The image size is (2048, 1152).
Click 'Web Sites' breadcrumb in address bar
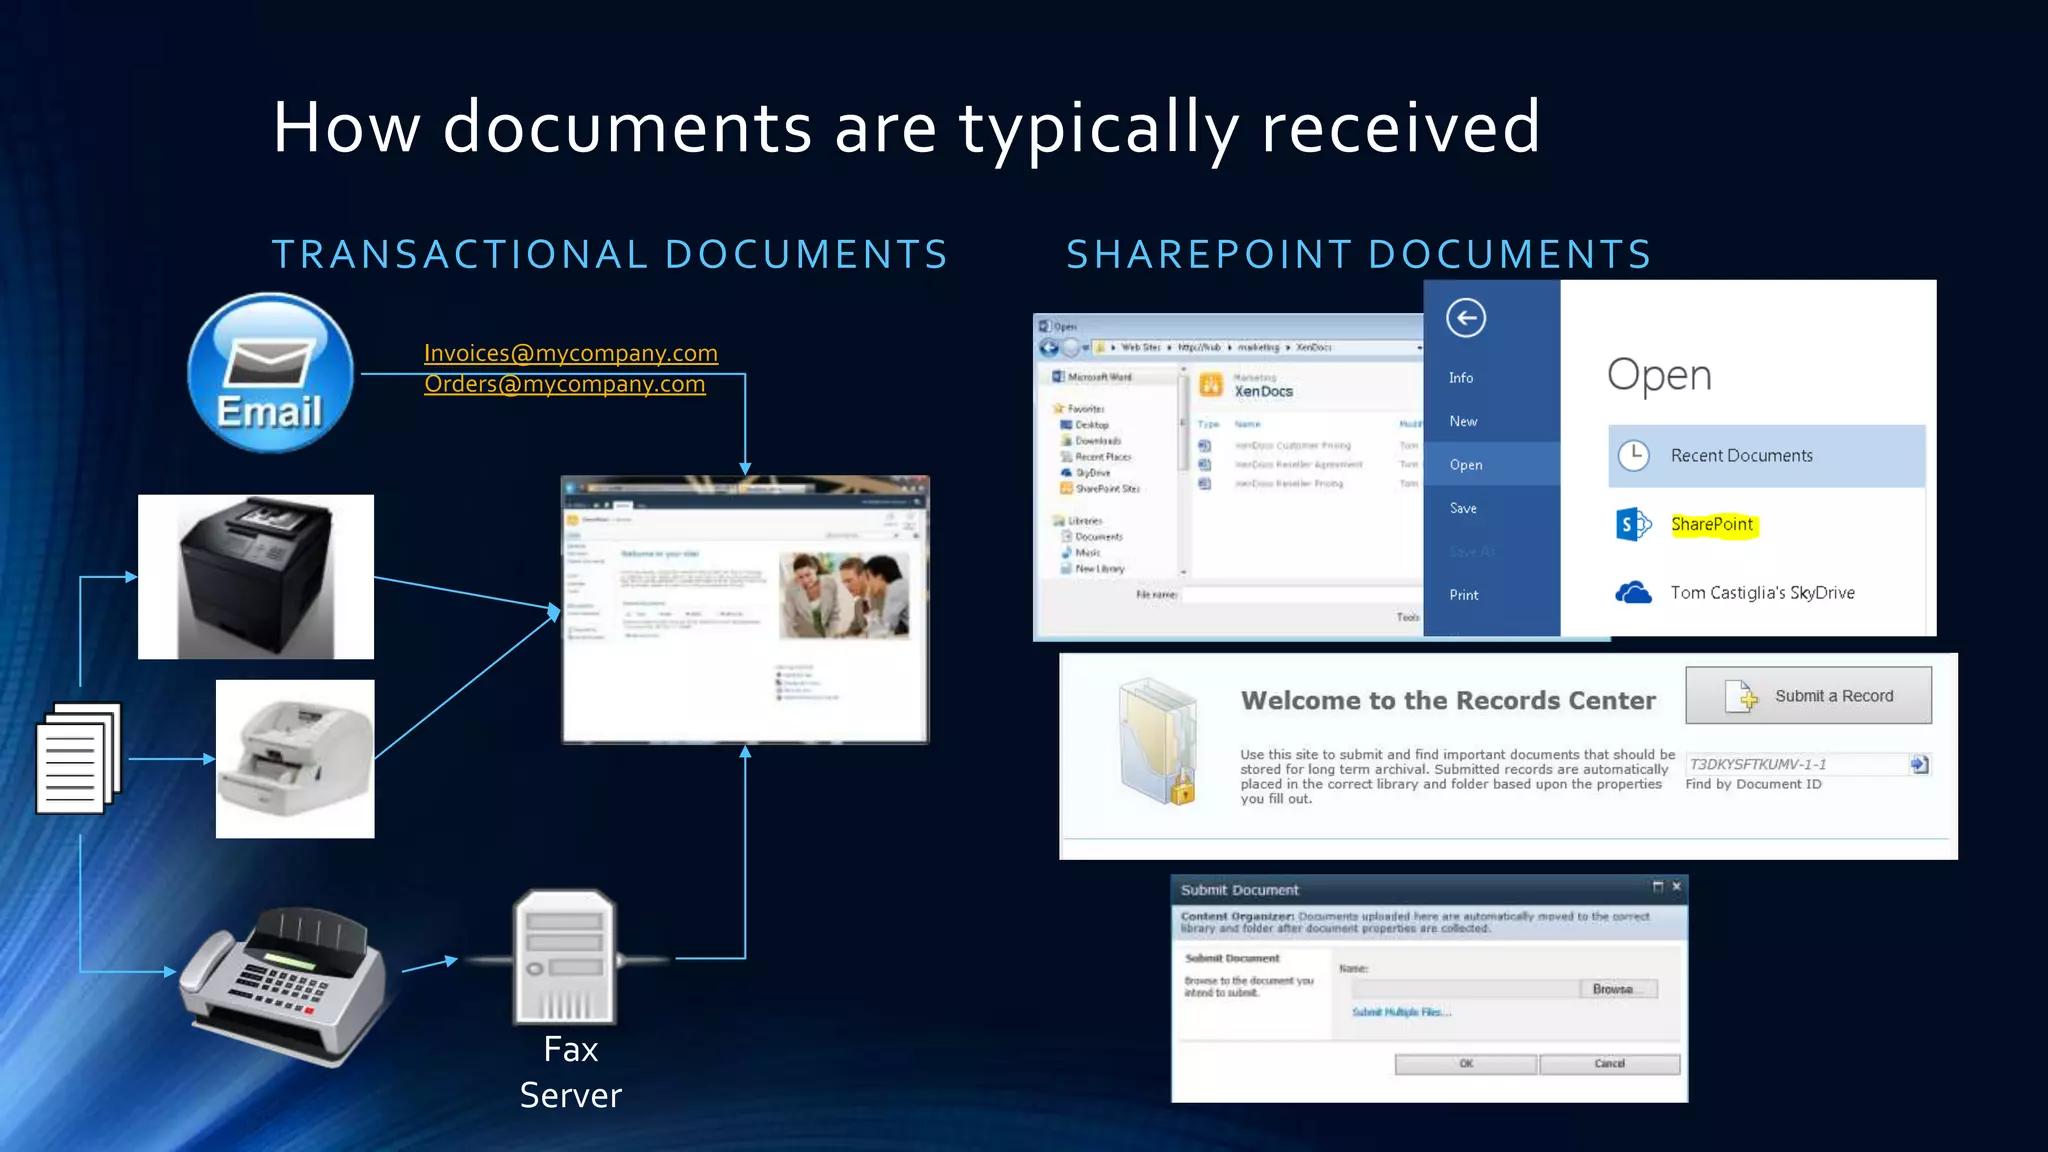pyautogui.click(x=1141, y=348)
